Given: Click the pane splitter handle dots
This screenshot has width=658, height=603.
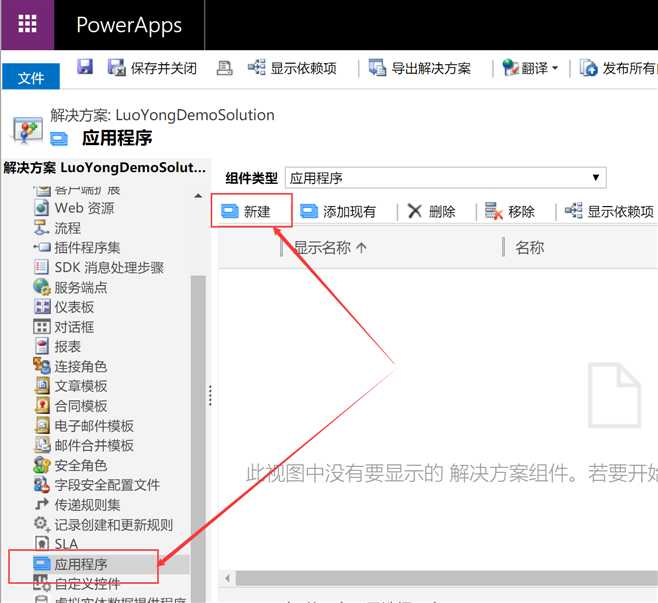Looking at the screenshot, I should 210,395.
